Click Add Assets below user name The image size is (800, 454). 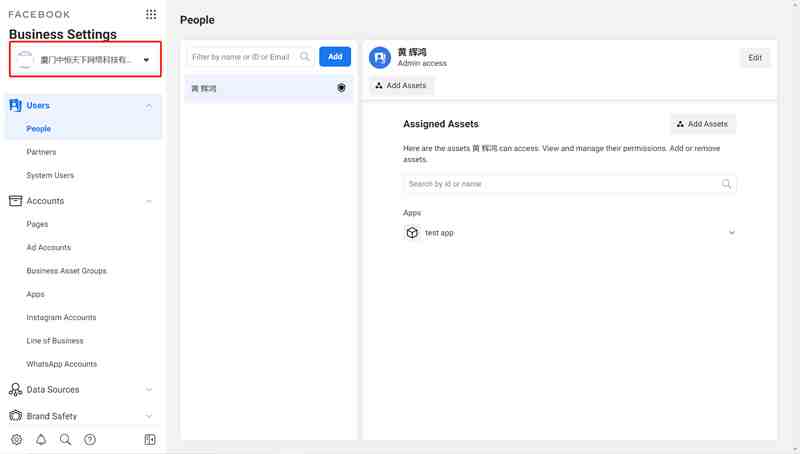coord(401,85)
